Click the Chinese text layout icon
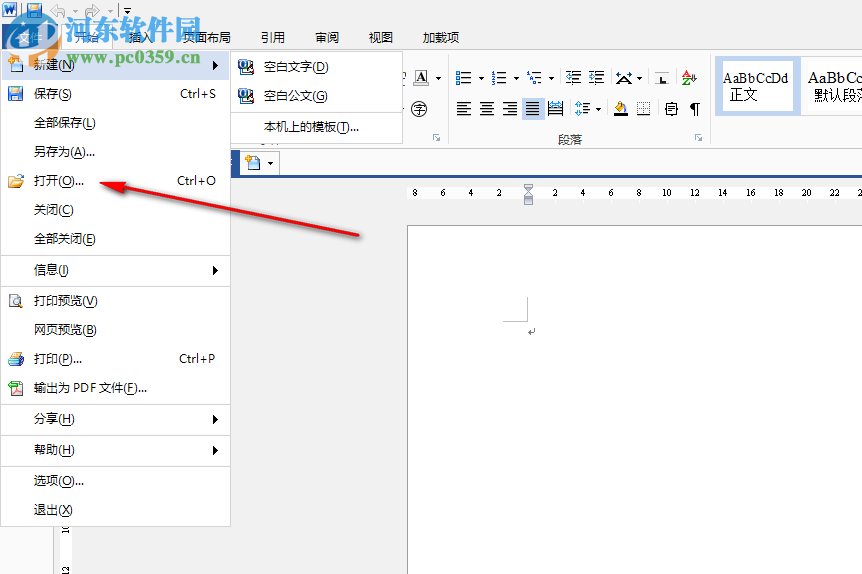 [x=623, y=78]
